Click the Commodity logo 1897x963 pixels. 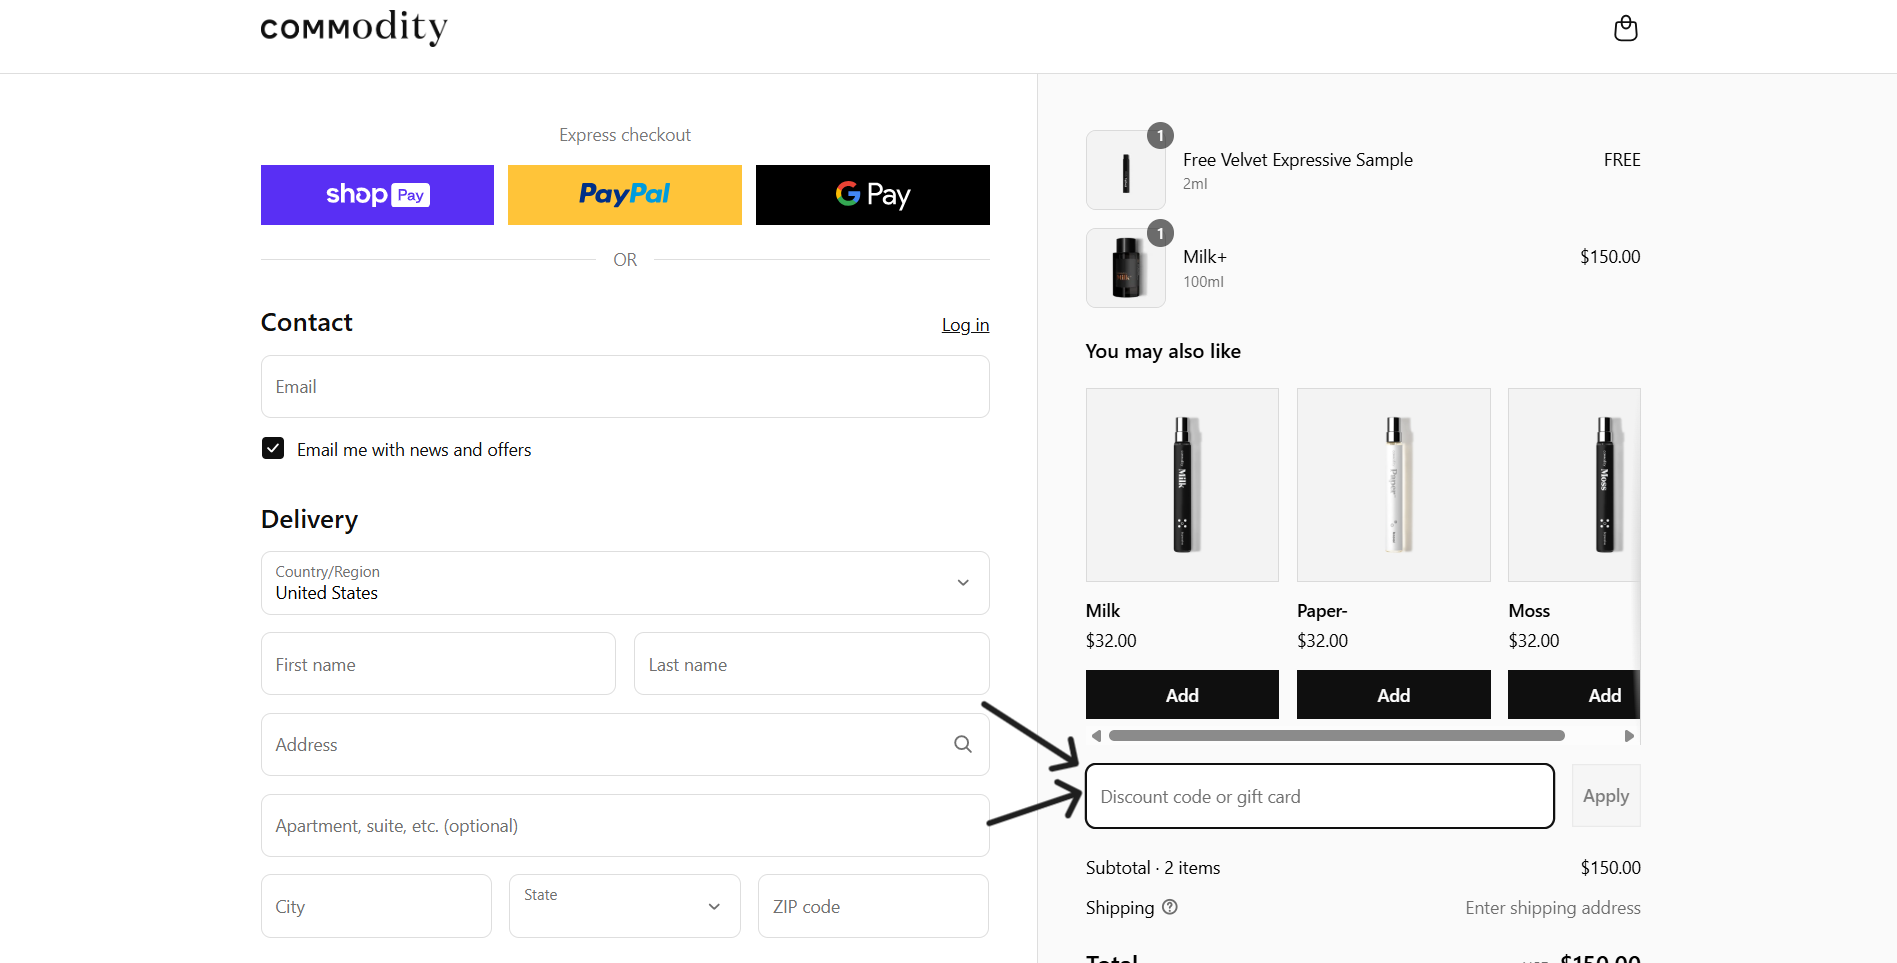click(353, 27)
